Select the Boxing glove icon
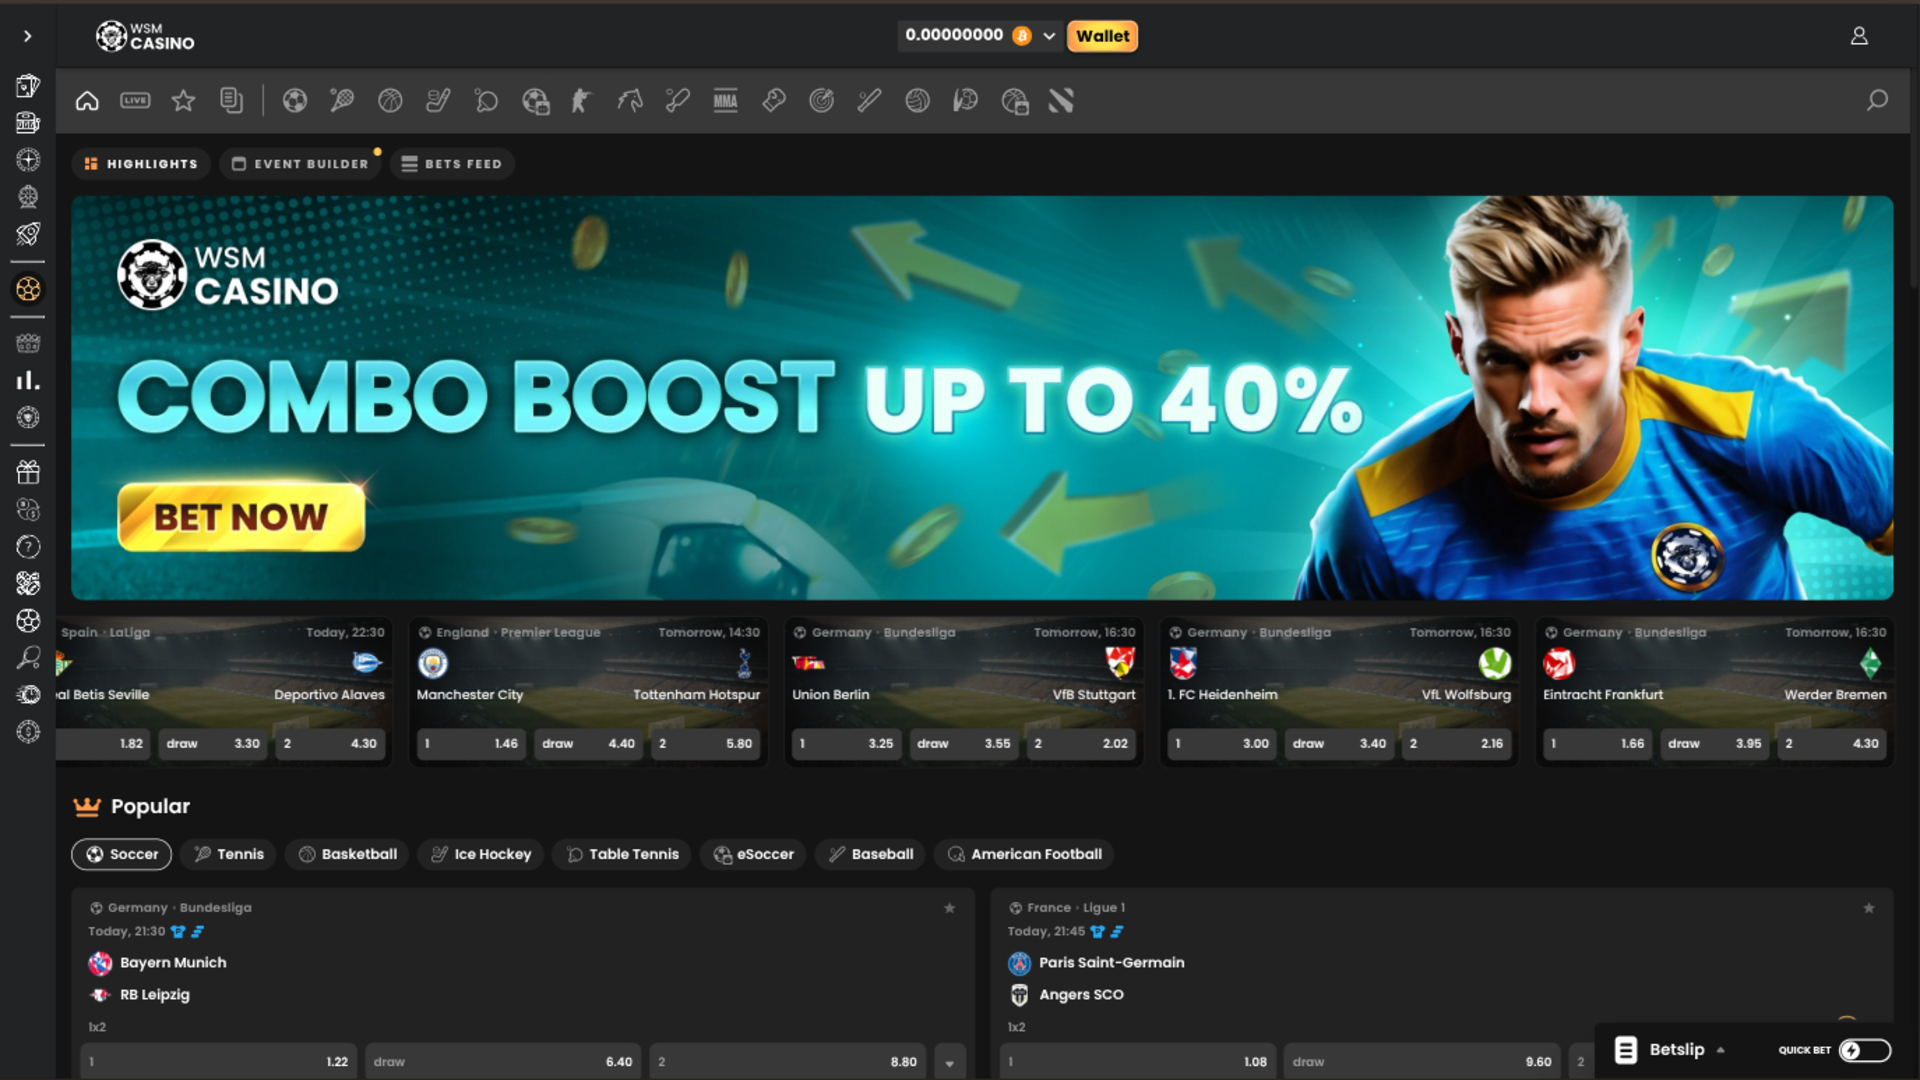This screenshot has height=1080, width=1920. (773, 101)
